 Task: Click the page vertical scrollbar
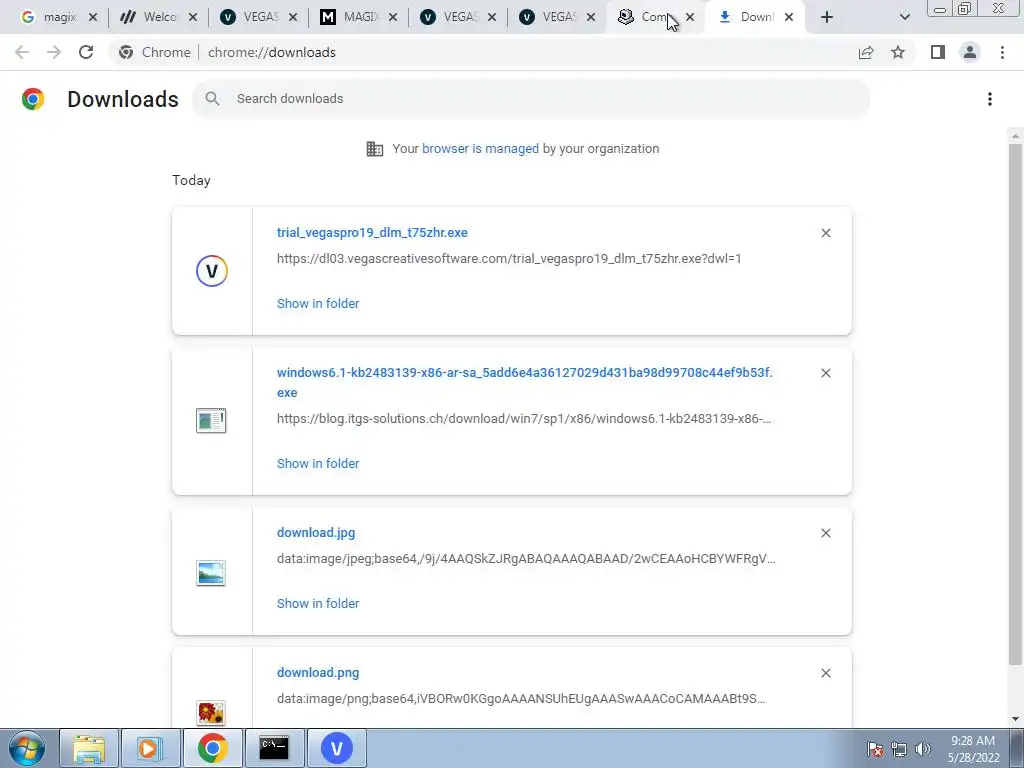tap(1015, 405)
